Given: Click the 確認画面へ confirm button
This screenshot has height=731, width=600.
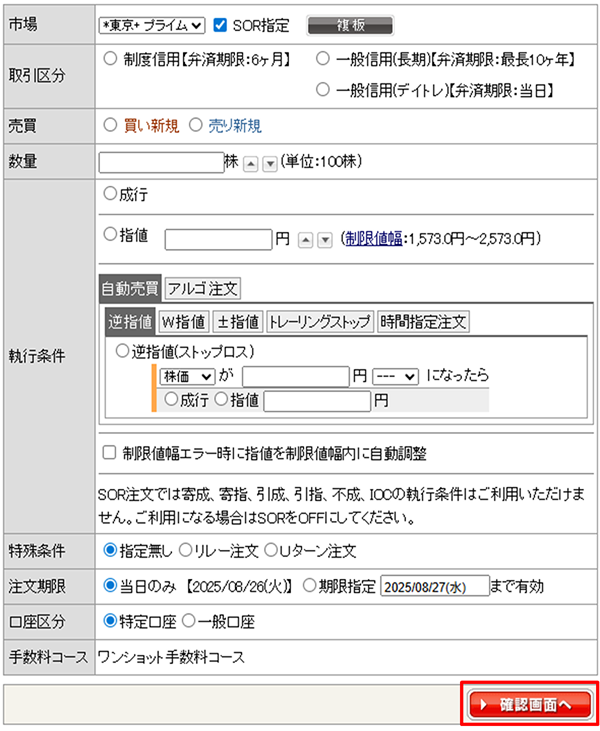Looking at the screenshot, I should [529, 705].
